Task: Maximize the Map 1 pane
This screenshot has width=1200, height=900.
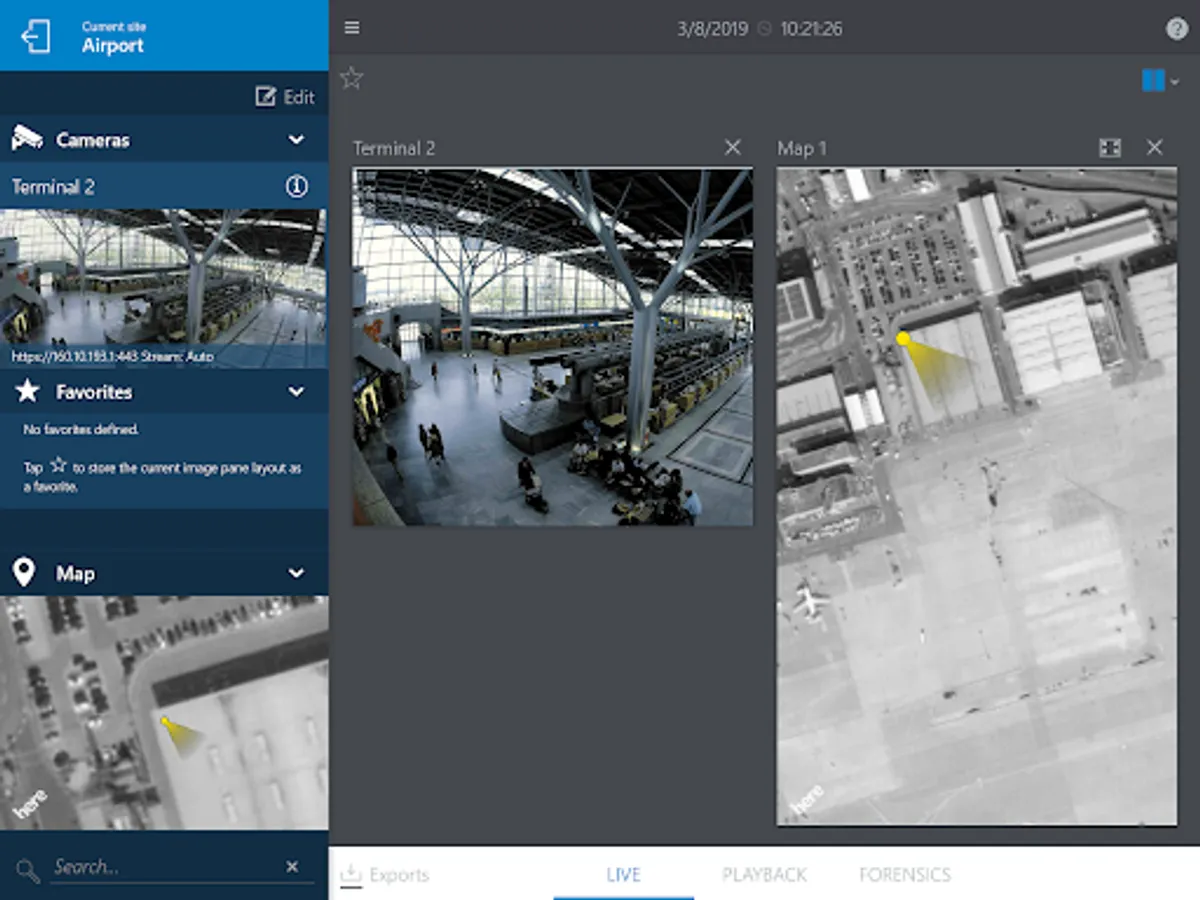Action: click(x=1110, y=148)
